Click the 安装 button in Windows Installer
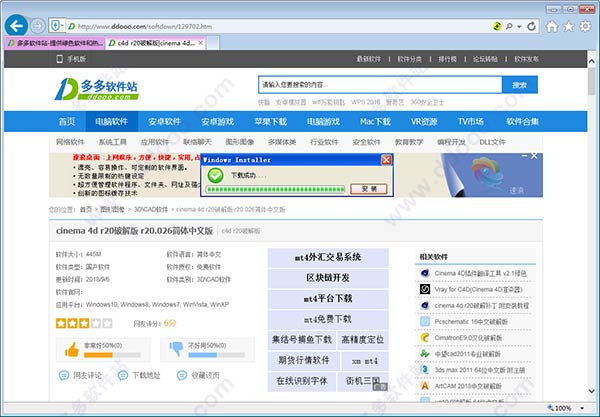The width and height of the screenshot is (600, 417). 369,189
